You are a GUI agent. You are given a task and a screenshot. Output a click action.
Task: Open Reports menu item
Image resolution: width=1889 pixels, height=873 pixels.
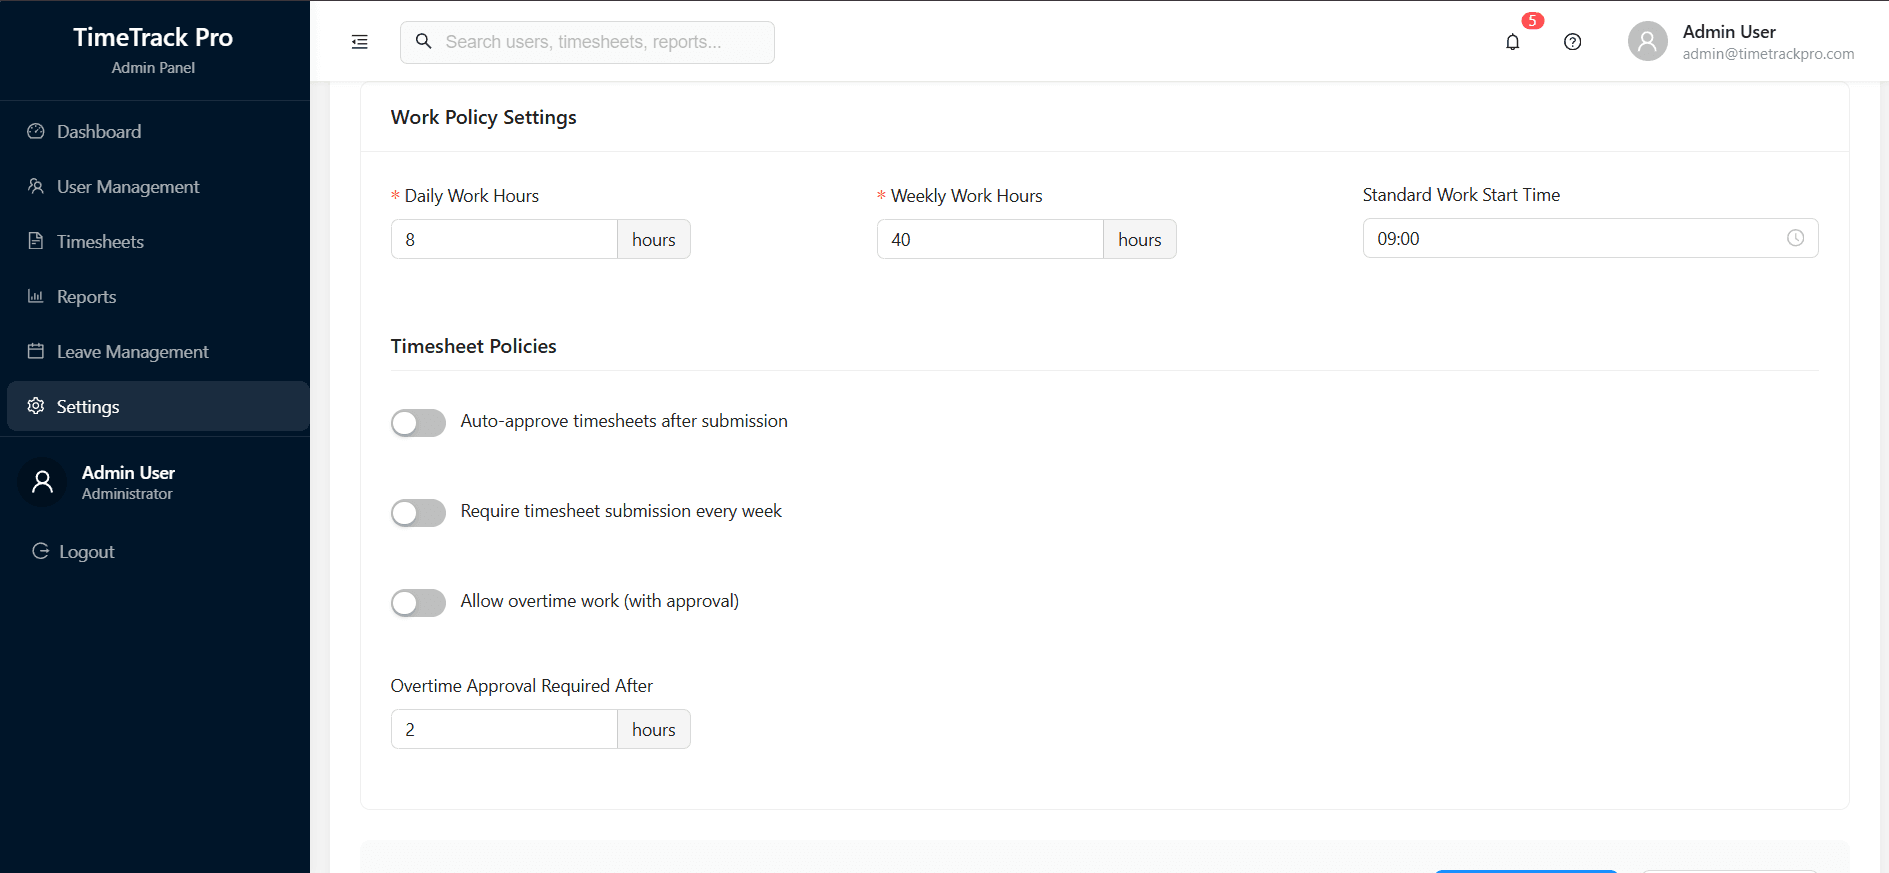(158, 296)
